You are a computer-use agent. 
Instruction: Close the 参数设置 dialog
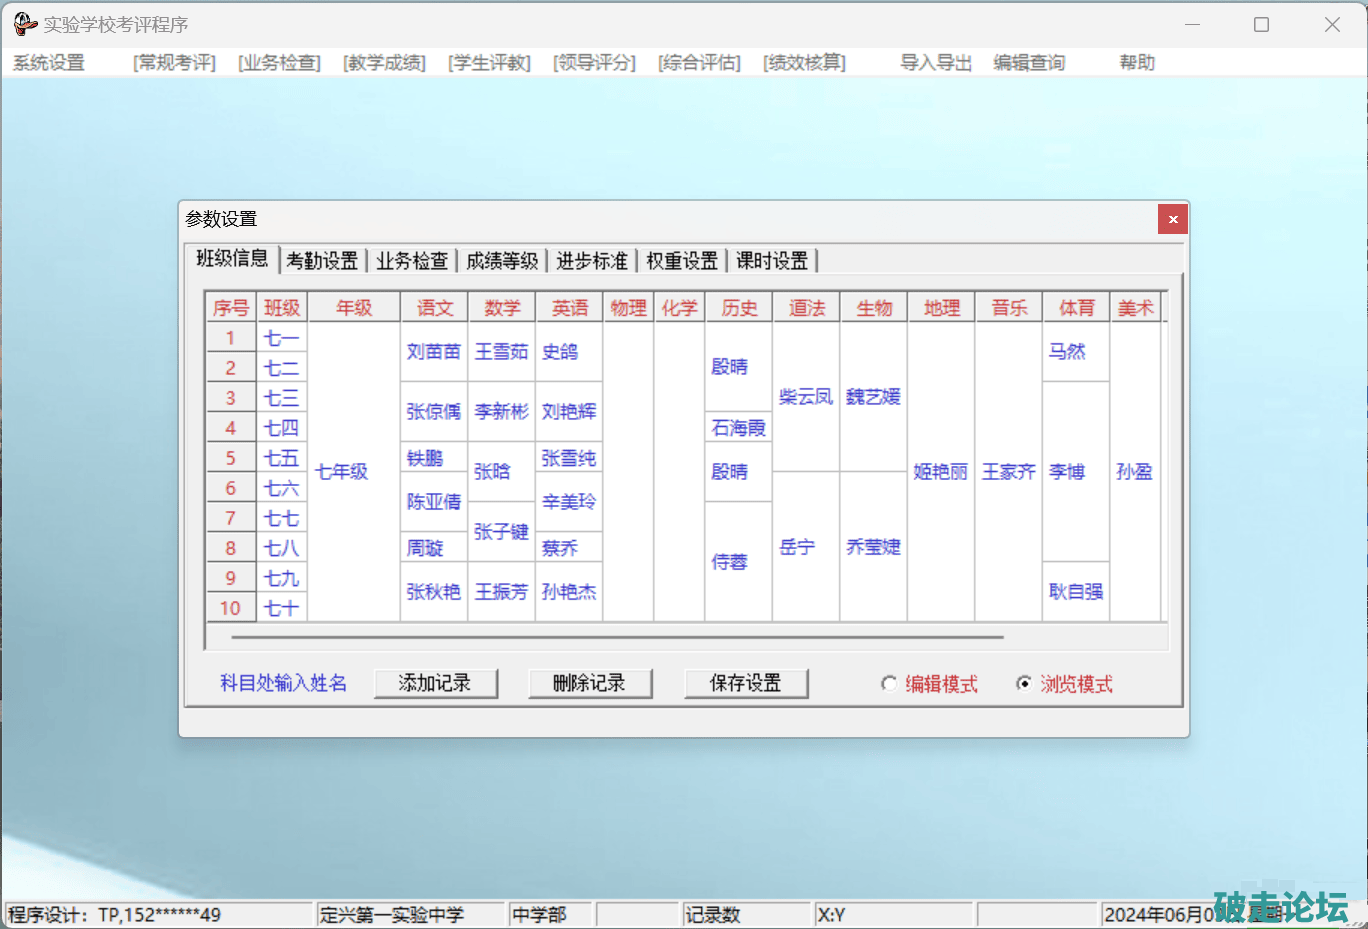[x=1172, y=219]
